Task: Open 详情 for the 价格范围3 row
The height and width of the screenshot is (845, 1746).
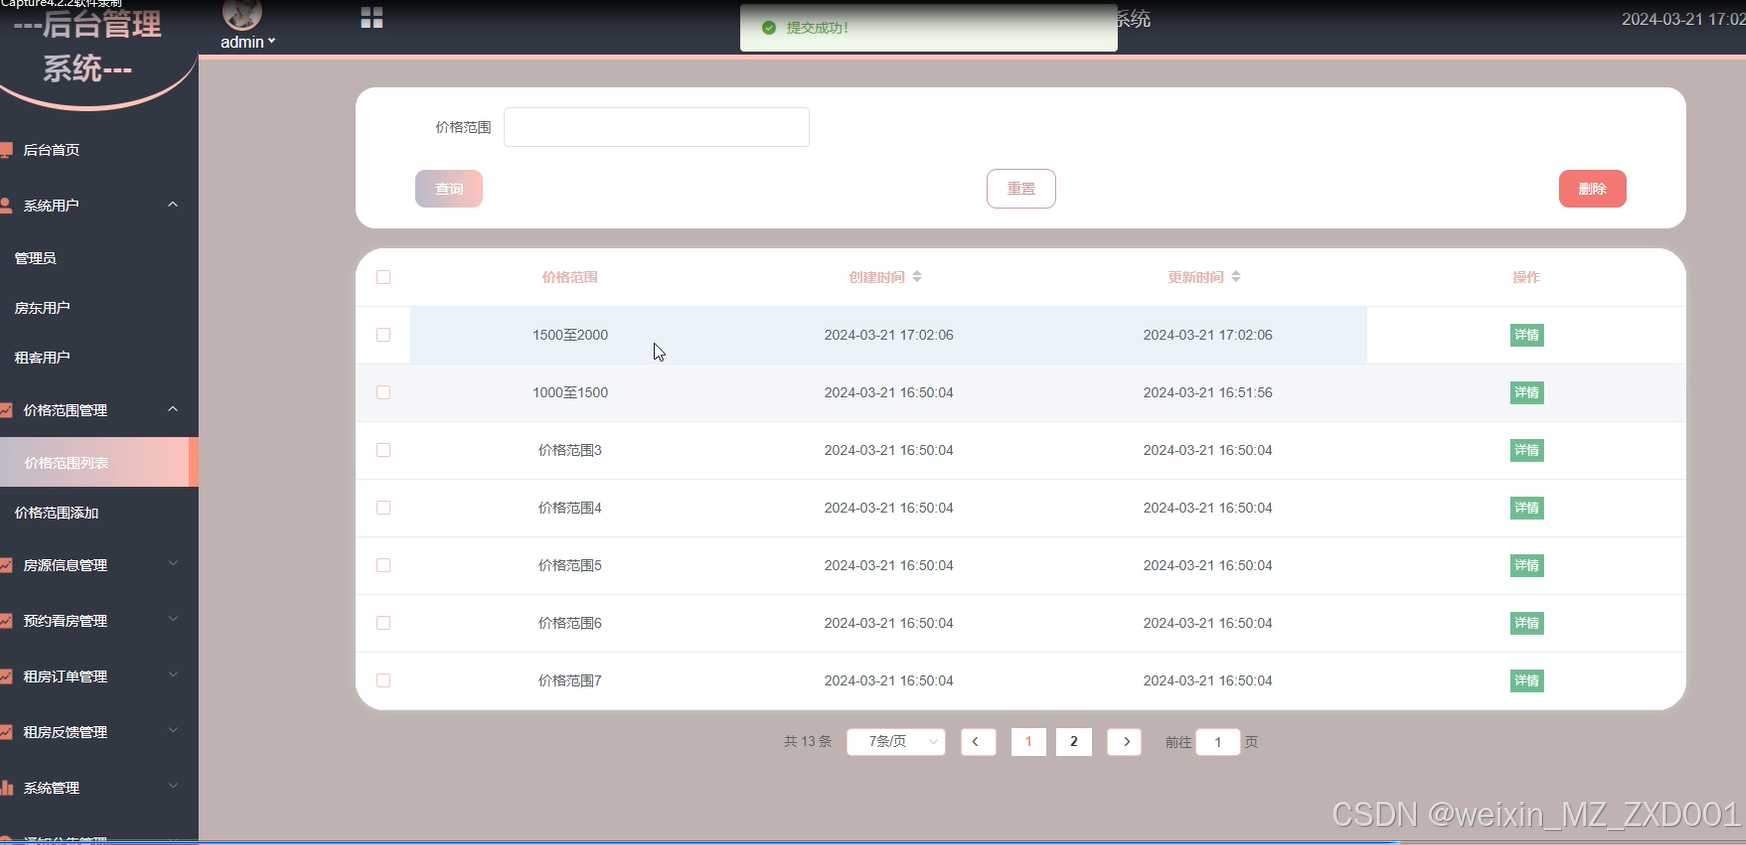Action: coord(1526,450)
